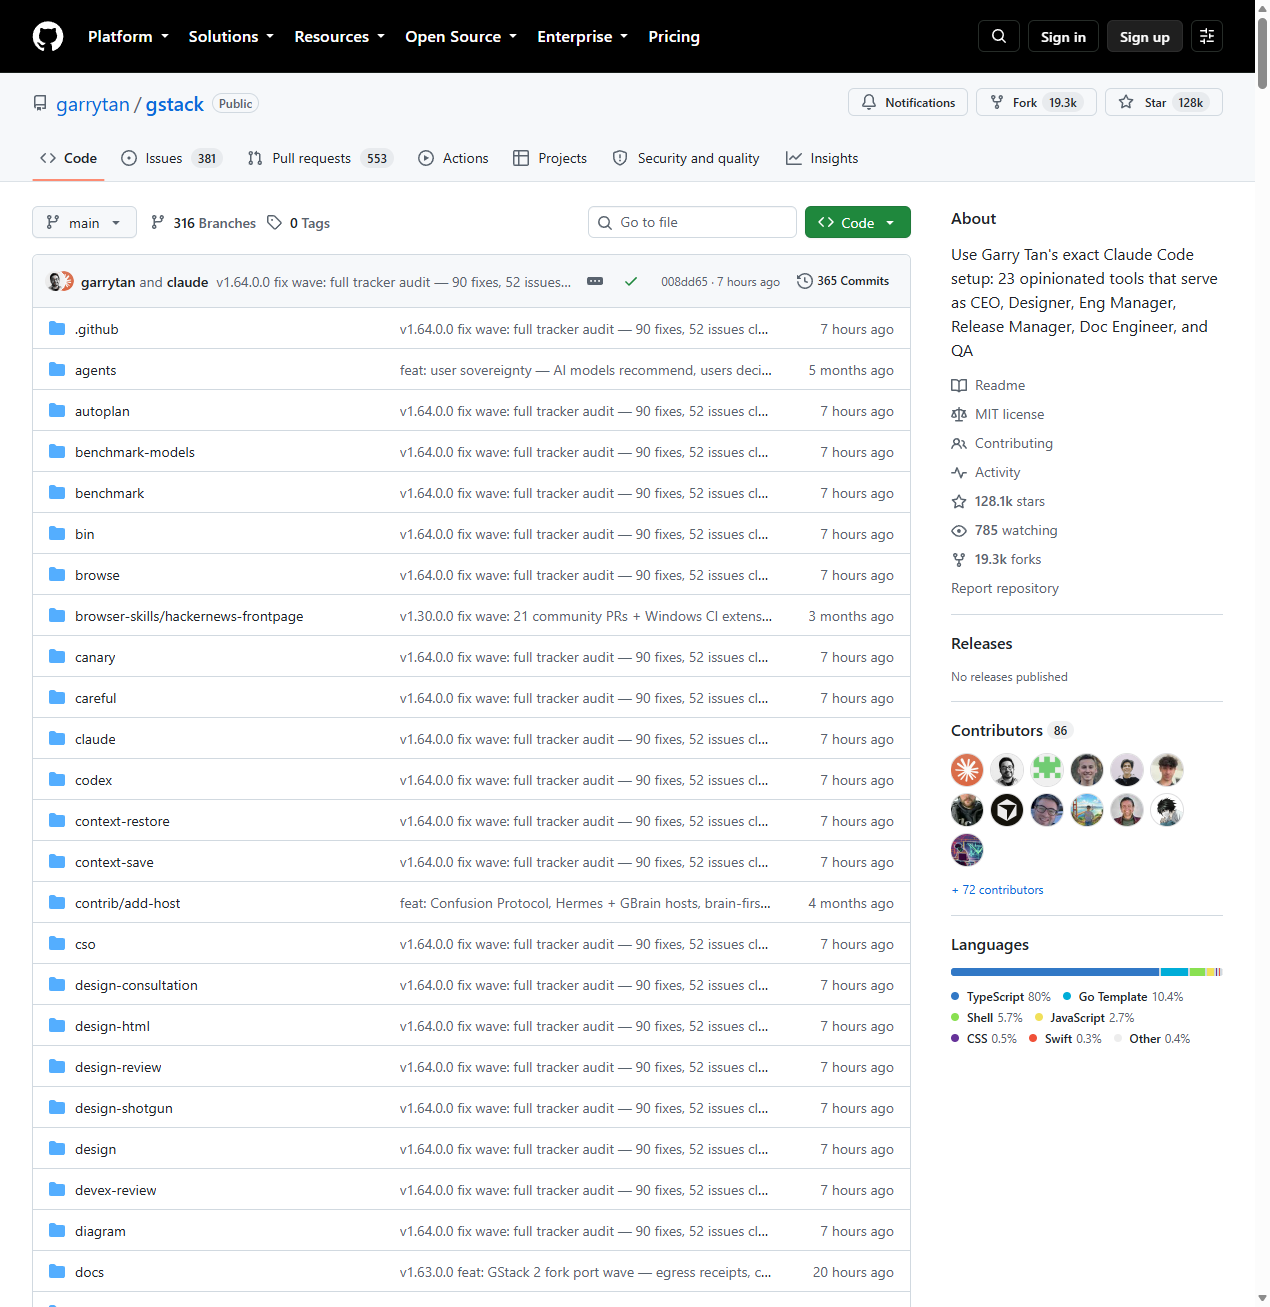Click the 785 watching eye icon
Screen dimensions: 1270x1307
(x=959, y=530)
